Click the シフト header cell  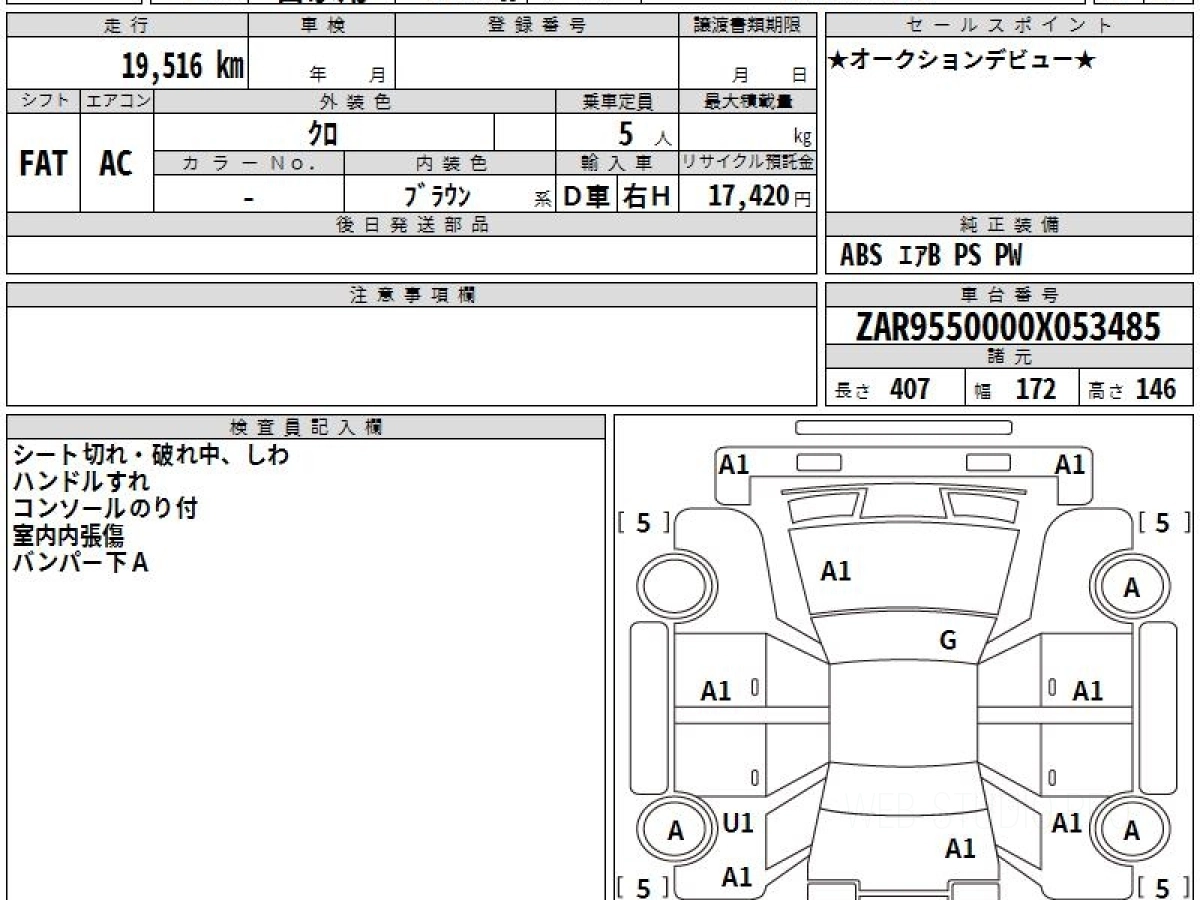[43, 101]
